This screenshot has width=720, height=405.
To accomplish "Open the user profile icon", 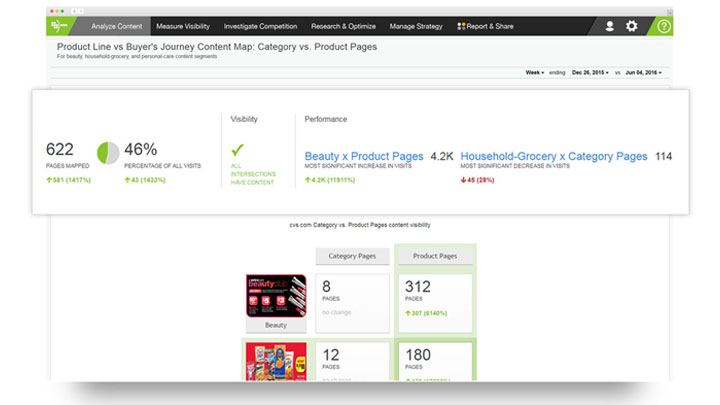I will click(x=609, y=26).
